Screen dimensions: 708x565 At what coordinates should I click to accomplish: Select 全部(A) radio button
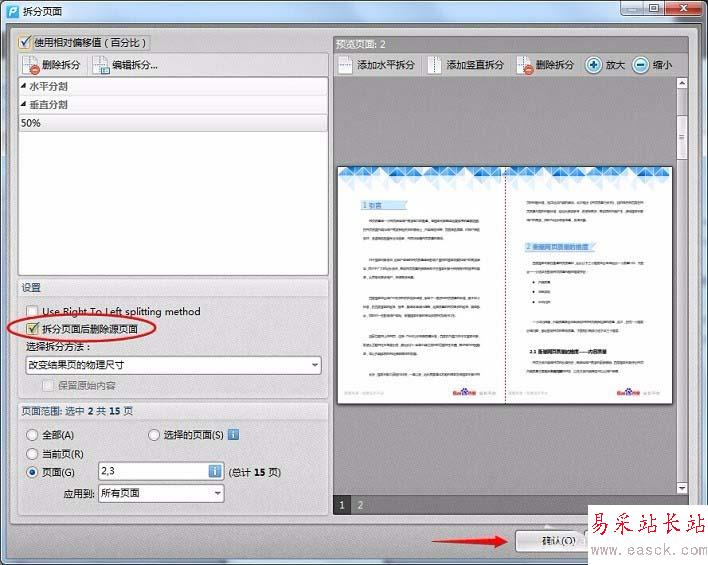point(32,435)
